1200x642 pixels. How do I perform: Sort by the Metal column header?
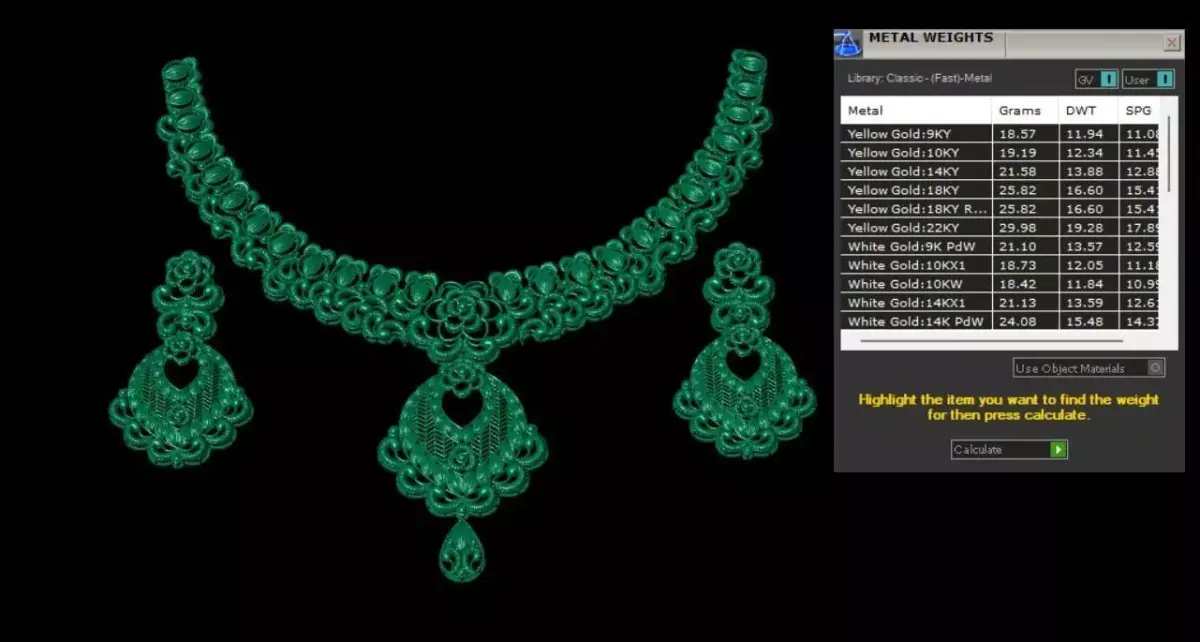pyautogui.click(x=917, y=110)
